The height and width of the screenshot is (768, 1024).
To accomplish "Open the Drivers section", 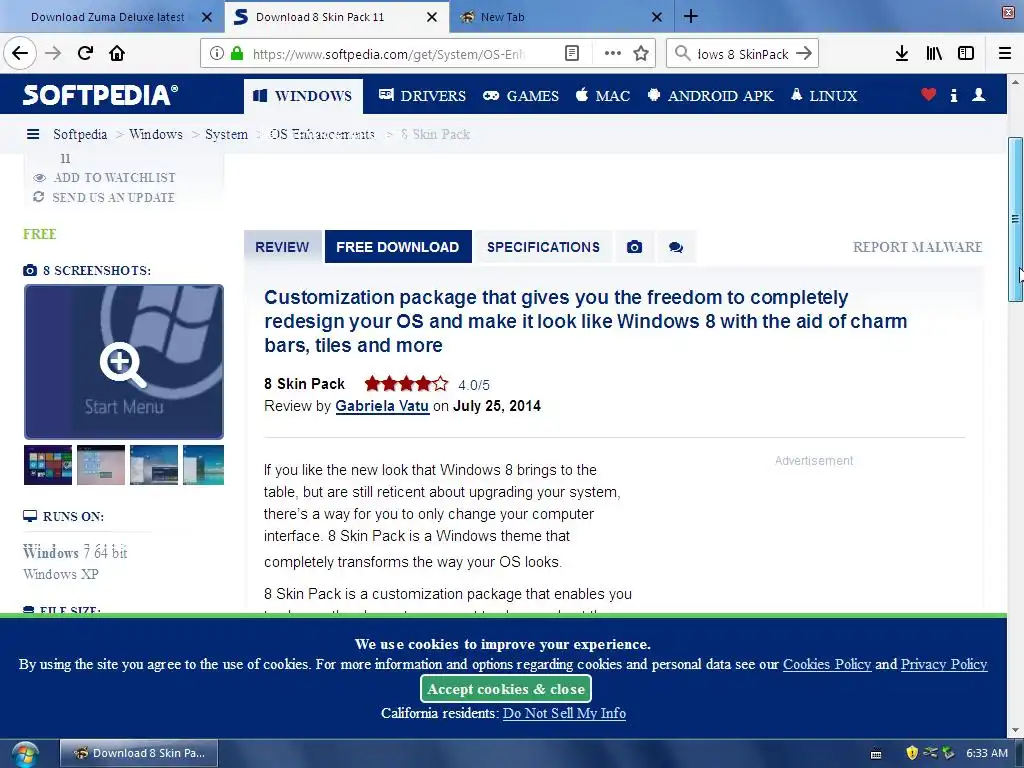I will 422,96.
